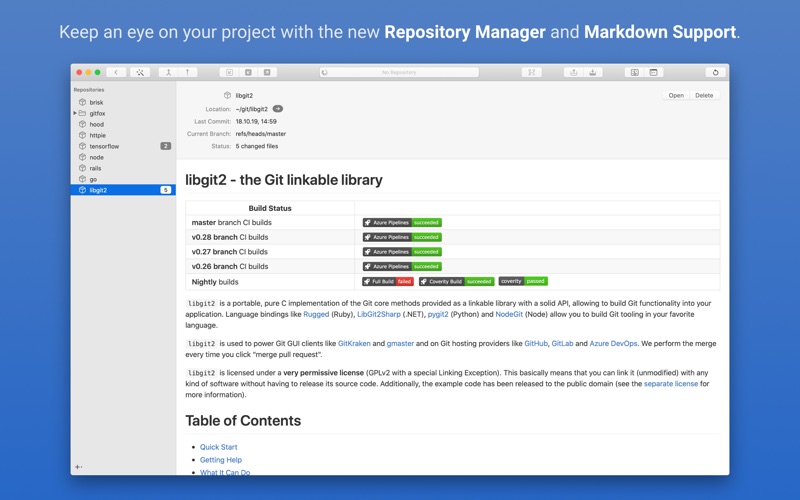The height and width of the screenshot is (500, 800).
Task: Click the outlined square arrow toolbar icon
Action: [229, 72]
